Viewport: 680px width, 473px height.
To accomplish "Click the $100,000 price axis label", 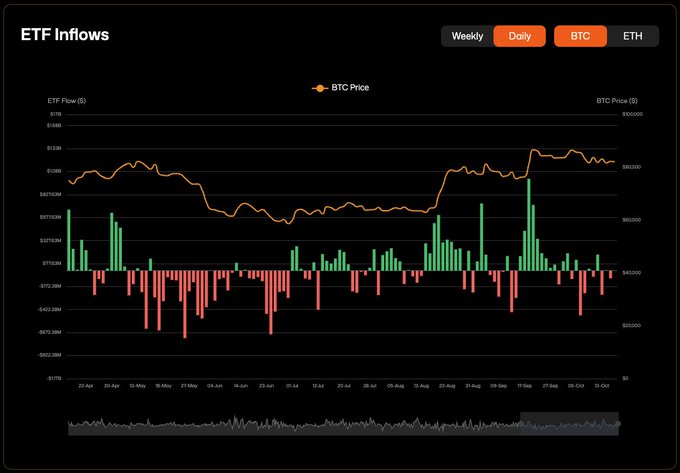I will point(632,114).
